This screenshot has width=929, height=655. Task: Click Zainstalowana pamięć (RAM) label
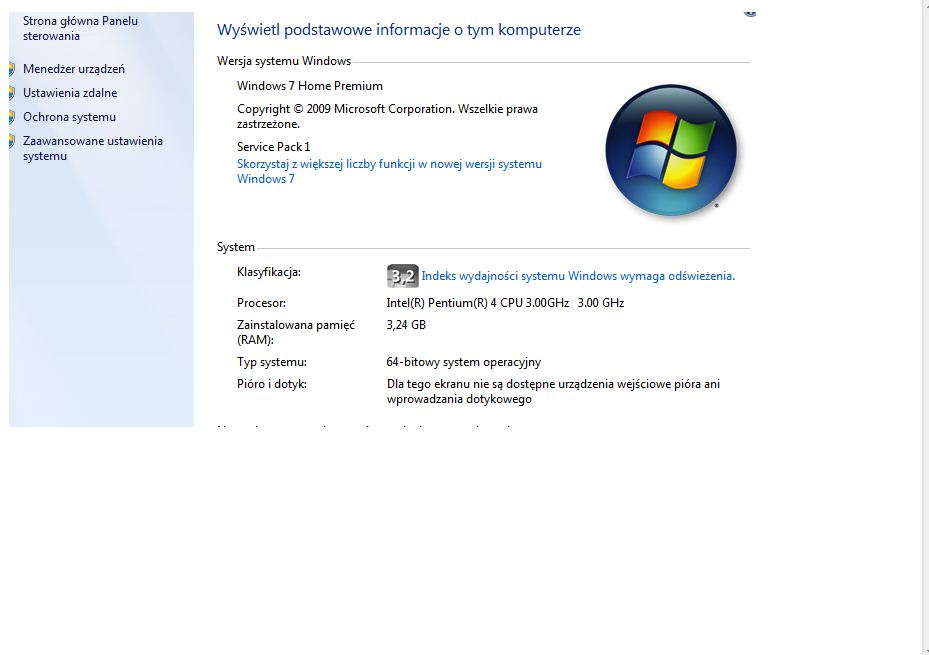(296, 332)
